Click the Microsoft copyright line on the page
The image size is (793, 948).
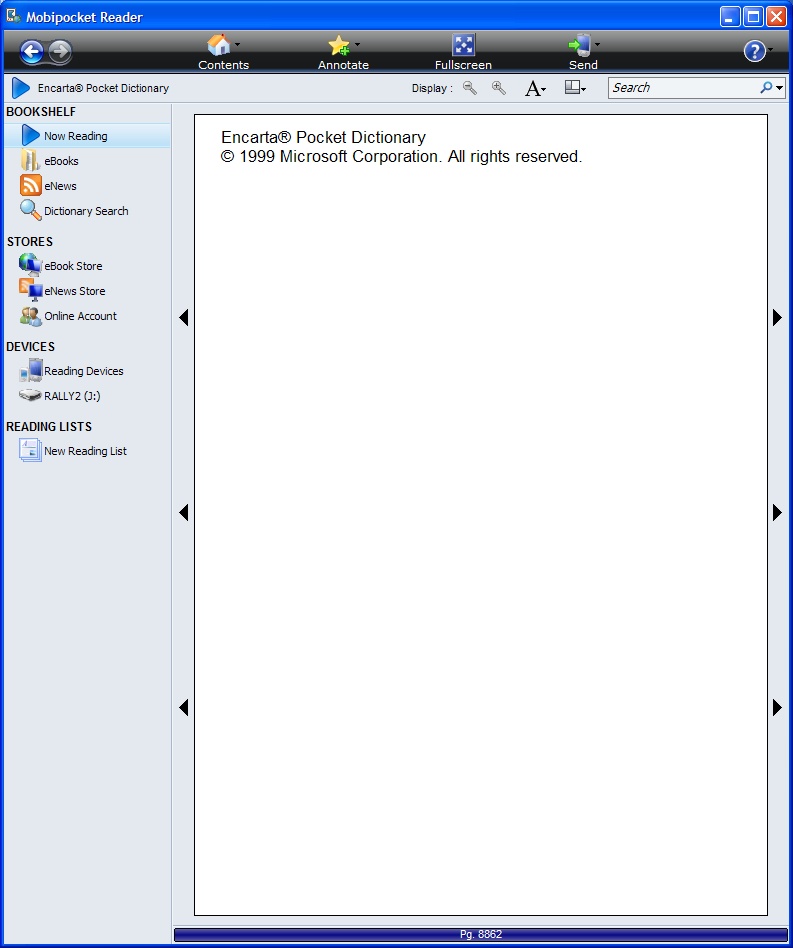(401, 157)
